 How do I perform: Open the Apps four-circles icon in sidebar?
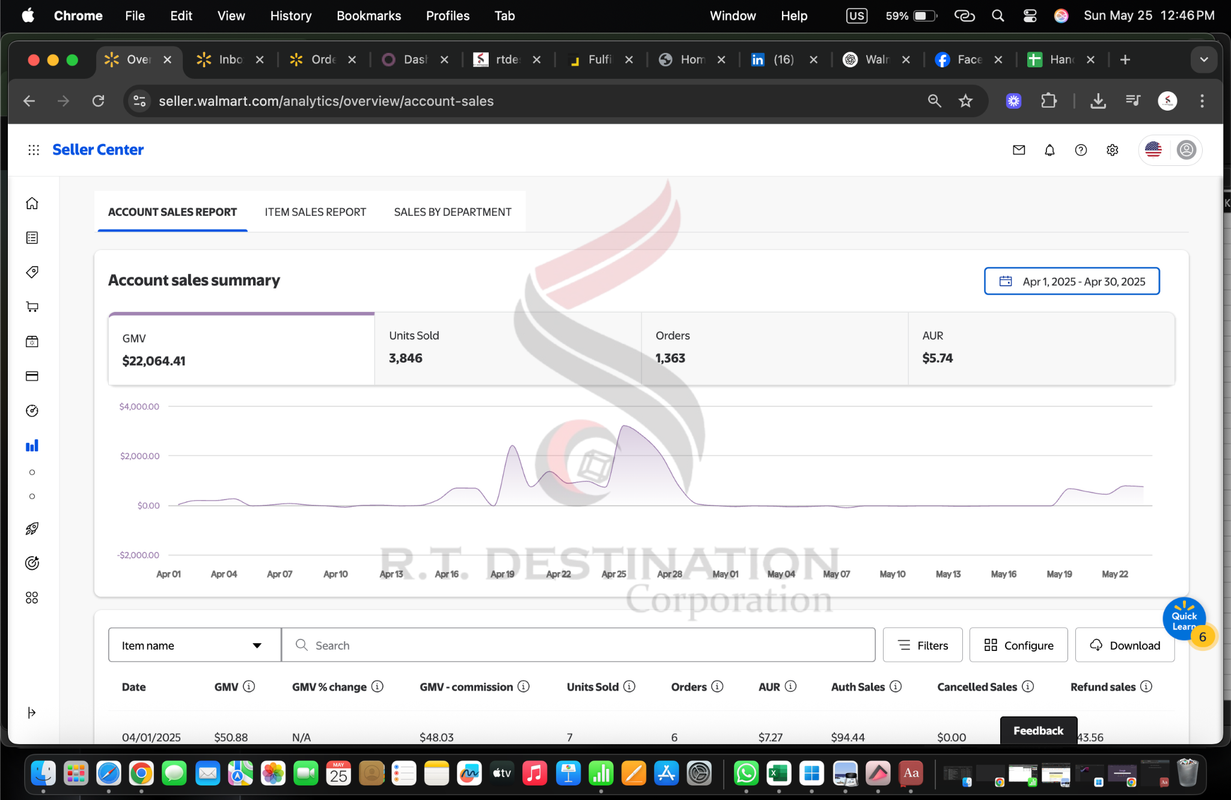coord(32,597)
